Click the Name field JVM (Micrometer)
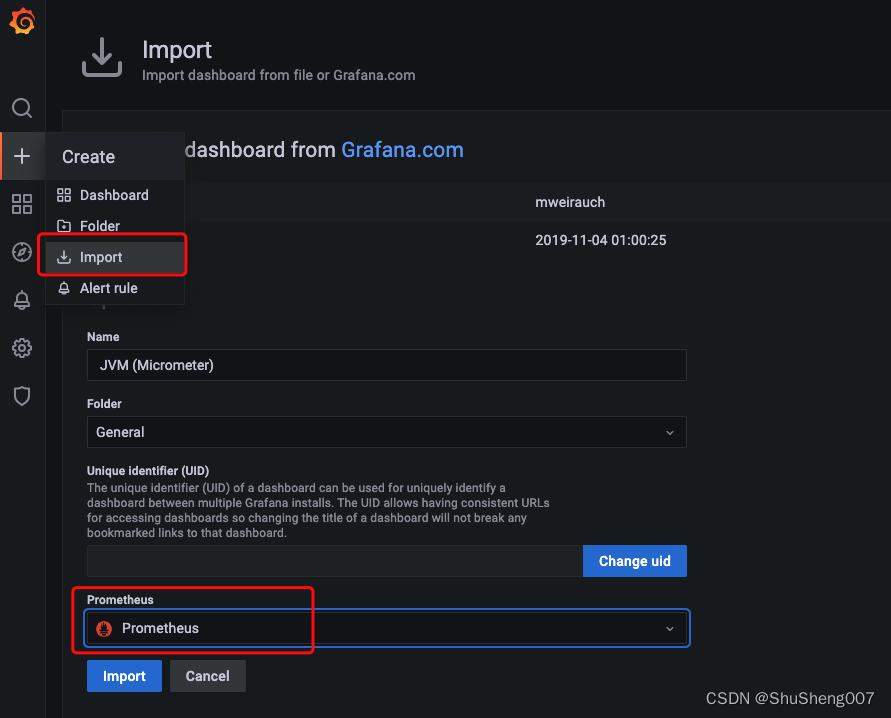The height and width of the screenshot is (718, 891). 386,365
